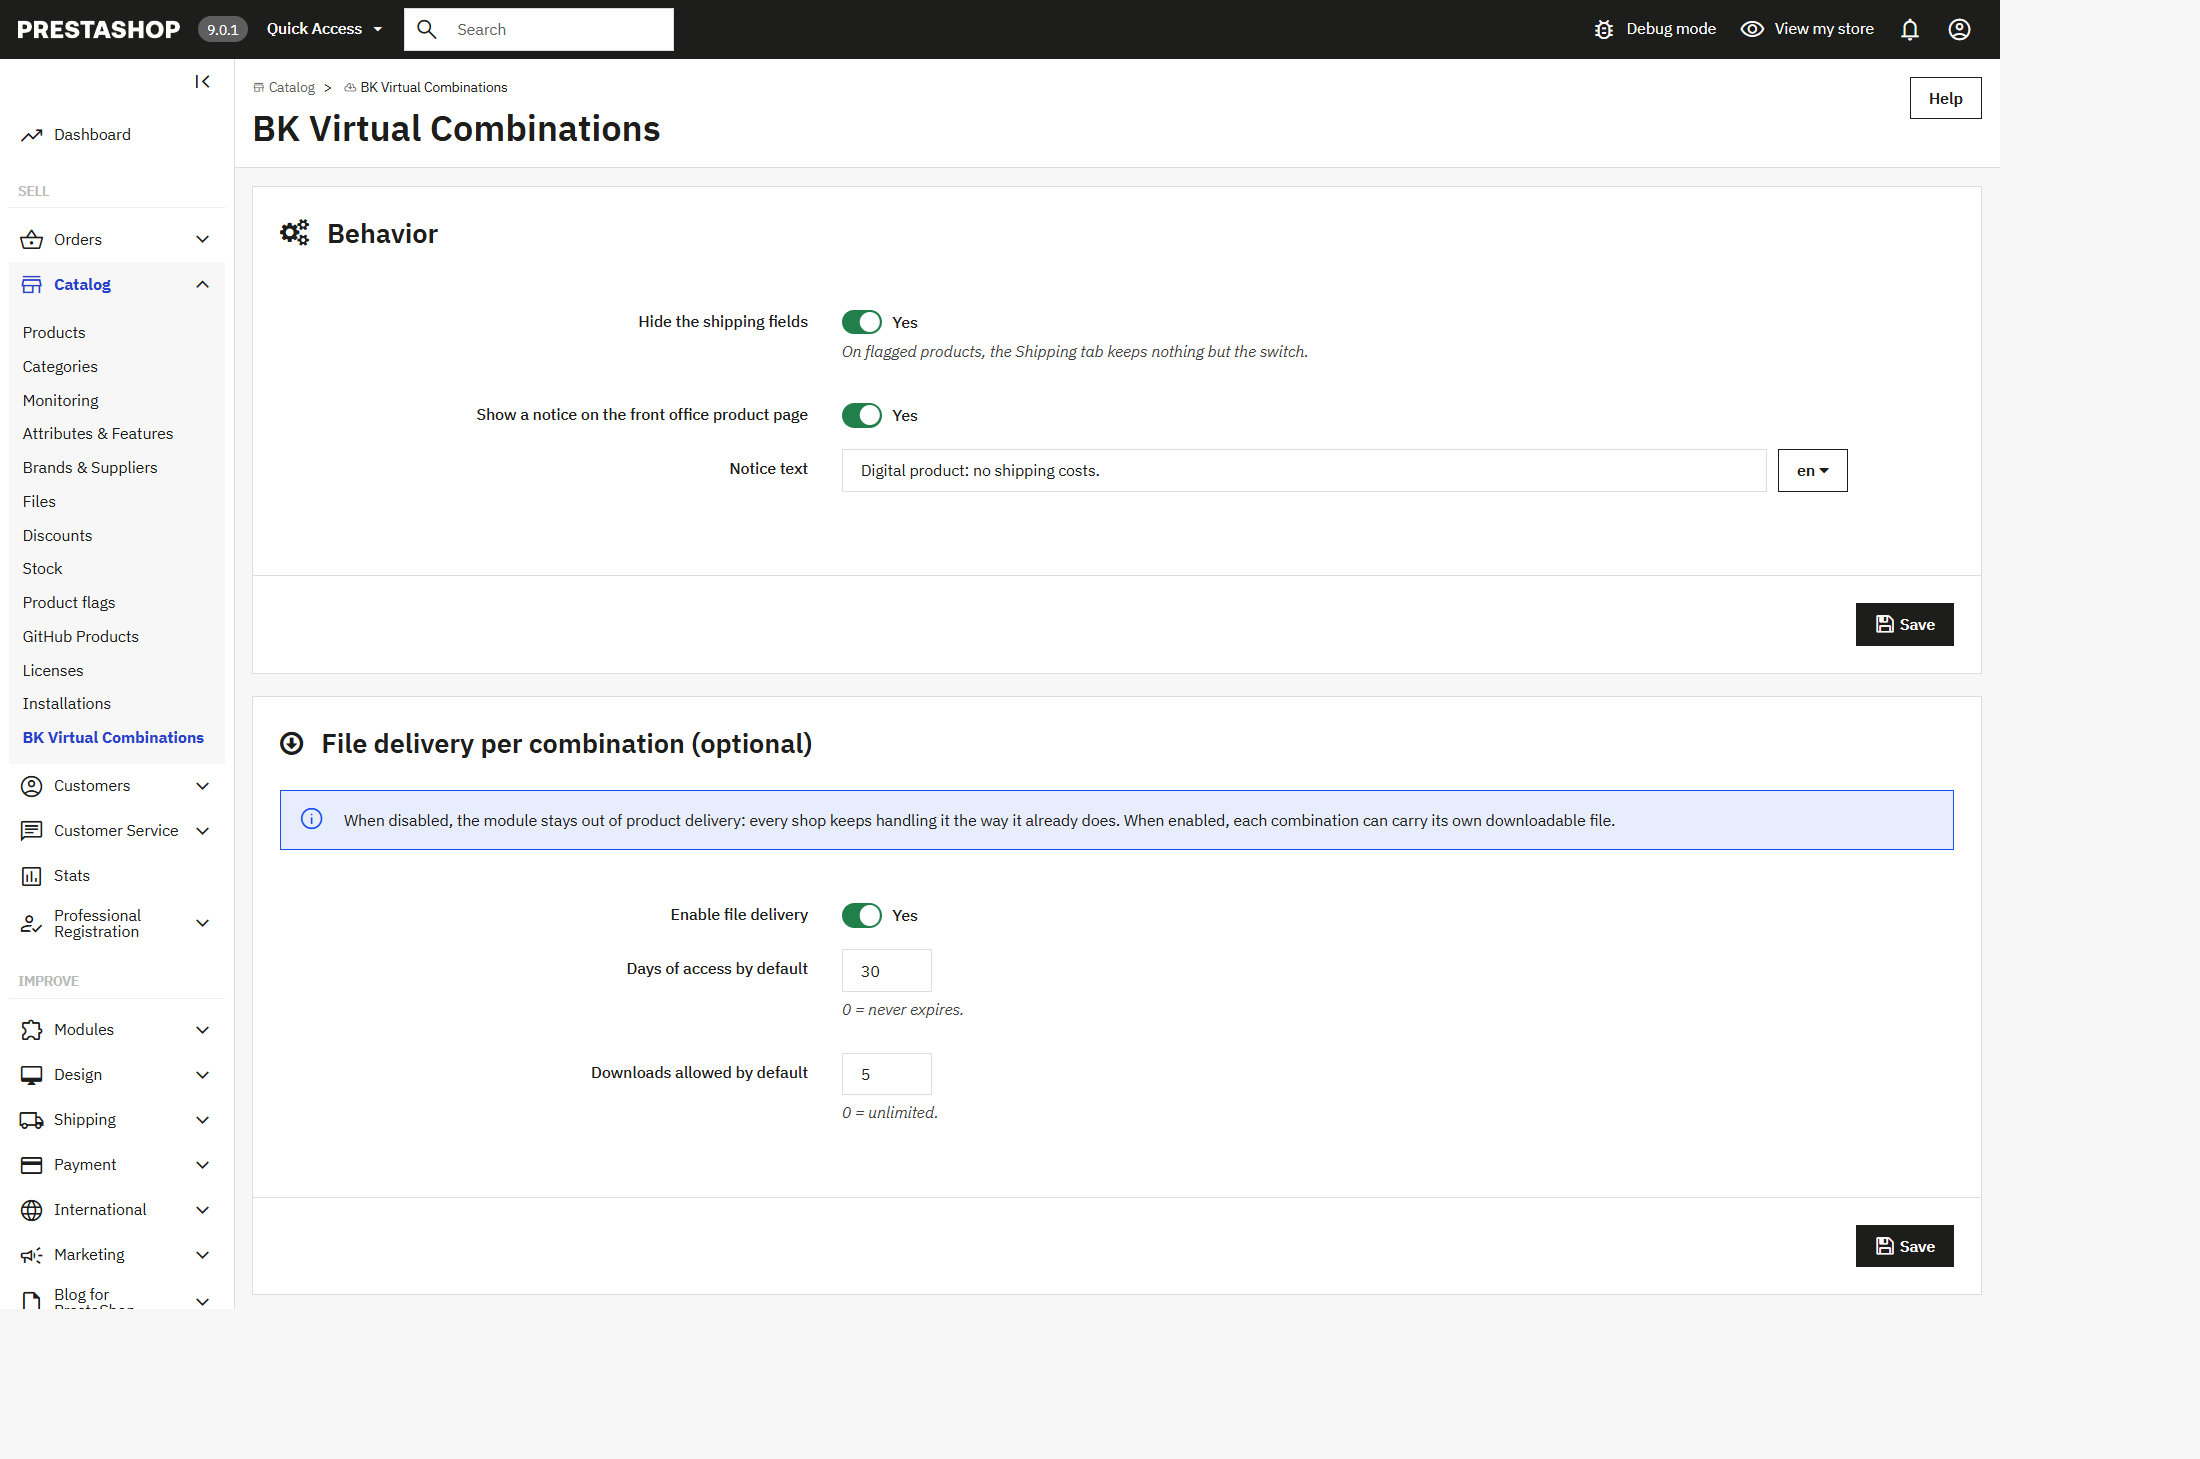
Task: Expand the Customer Service chevron
Action: [202, 831]
